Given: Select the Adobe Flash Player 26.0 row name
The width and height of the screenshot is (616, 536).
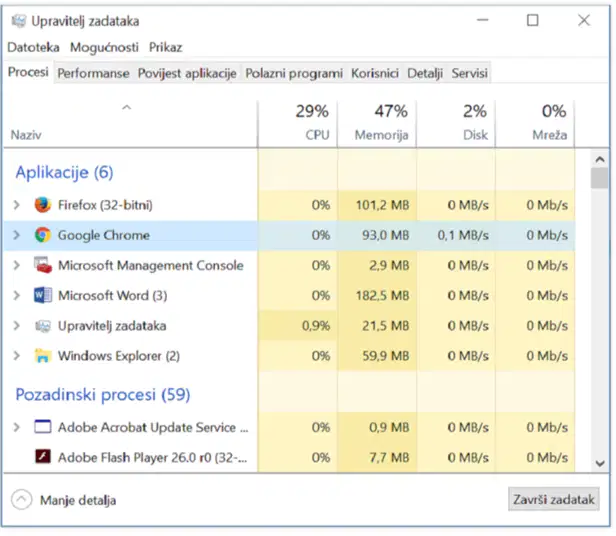Looking at the screenshot, I should [x=152, y=457].
